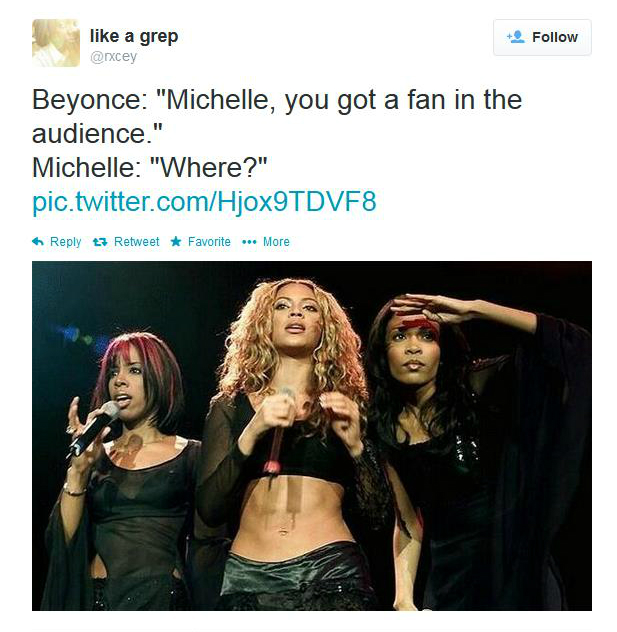Image resolution: width=617 pixels, height=632 pixels.
Task: Click the Reply arrow icon
Action: click(x=38, y=241)
